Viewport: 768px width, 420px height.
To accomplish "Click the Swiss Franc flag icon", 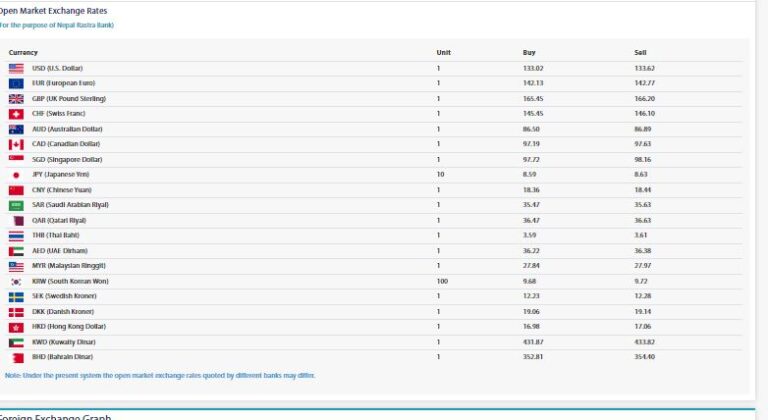I will coord(16,114).
